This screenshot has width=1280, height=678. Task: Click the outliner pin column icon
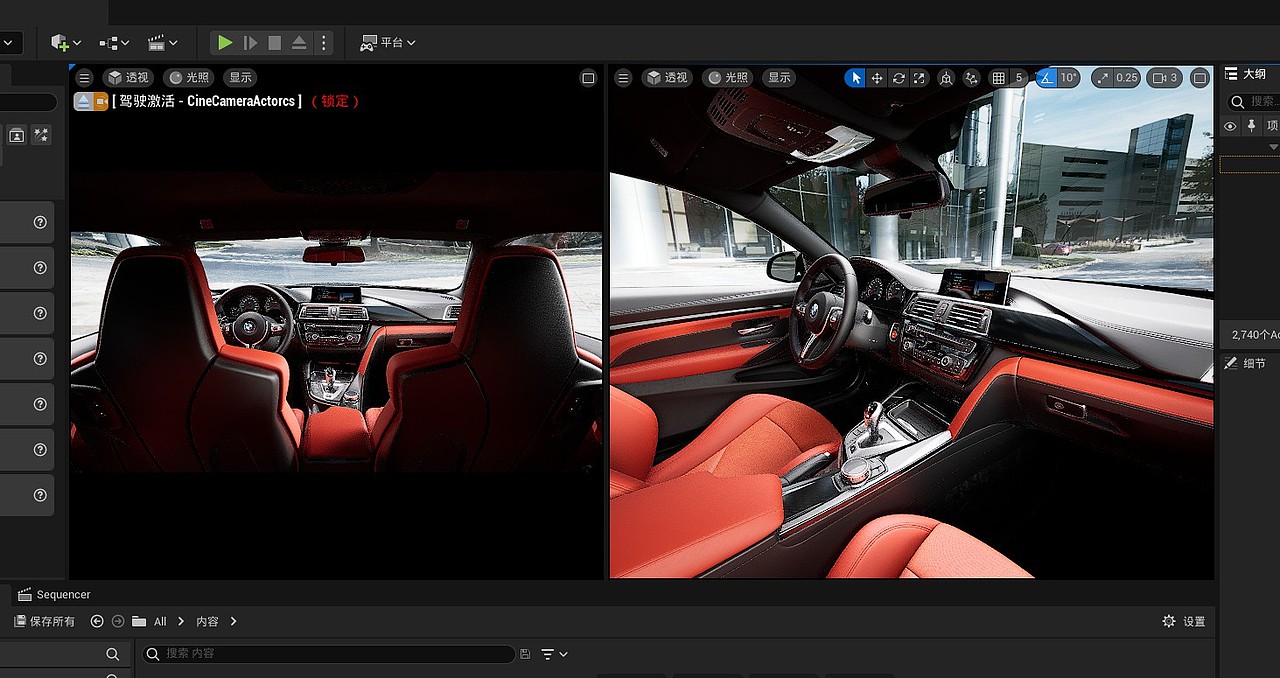pos(1251,125)
